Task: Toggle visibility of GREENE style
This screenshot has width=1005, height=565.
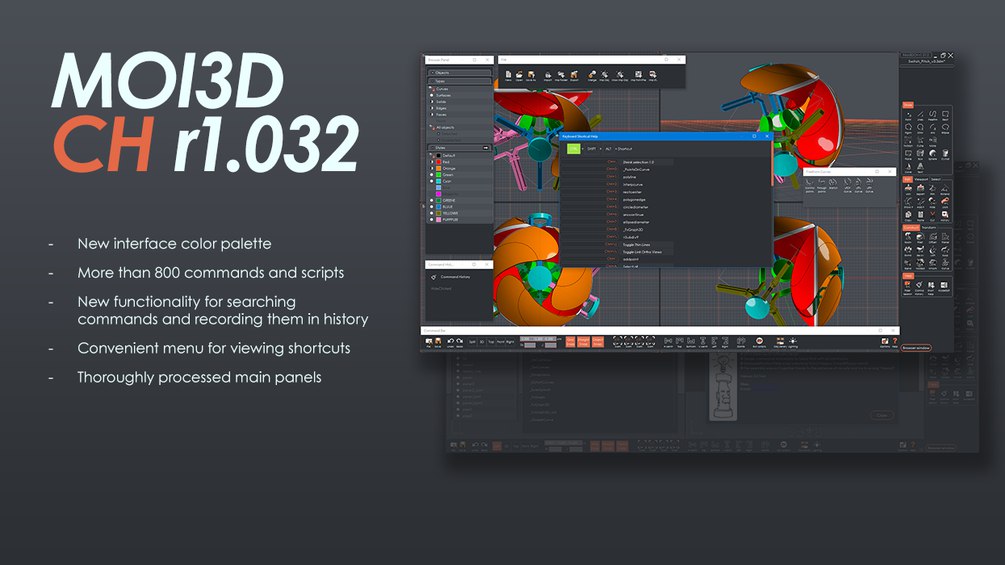Action: click(x=431, y=201)
